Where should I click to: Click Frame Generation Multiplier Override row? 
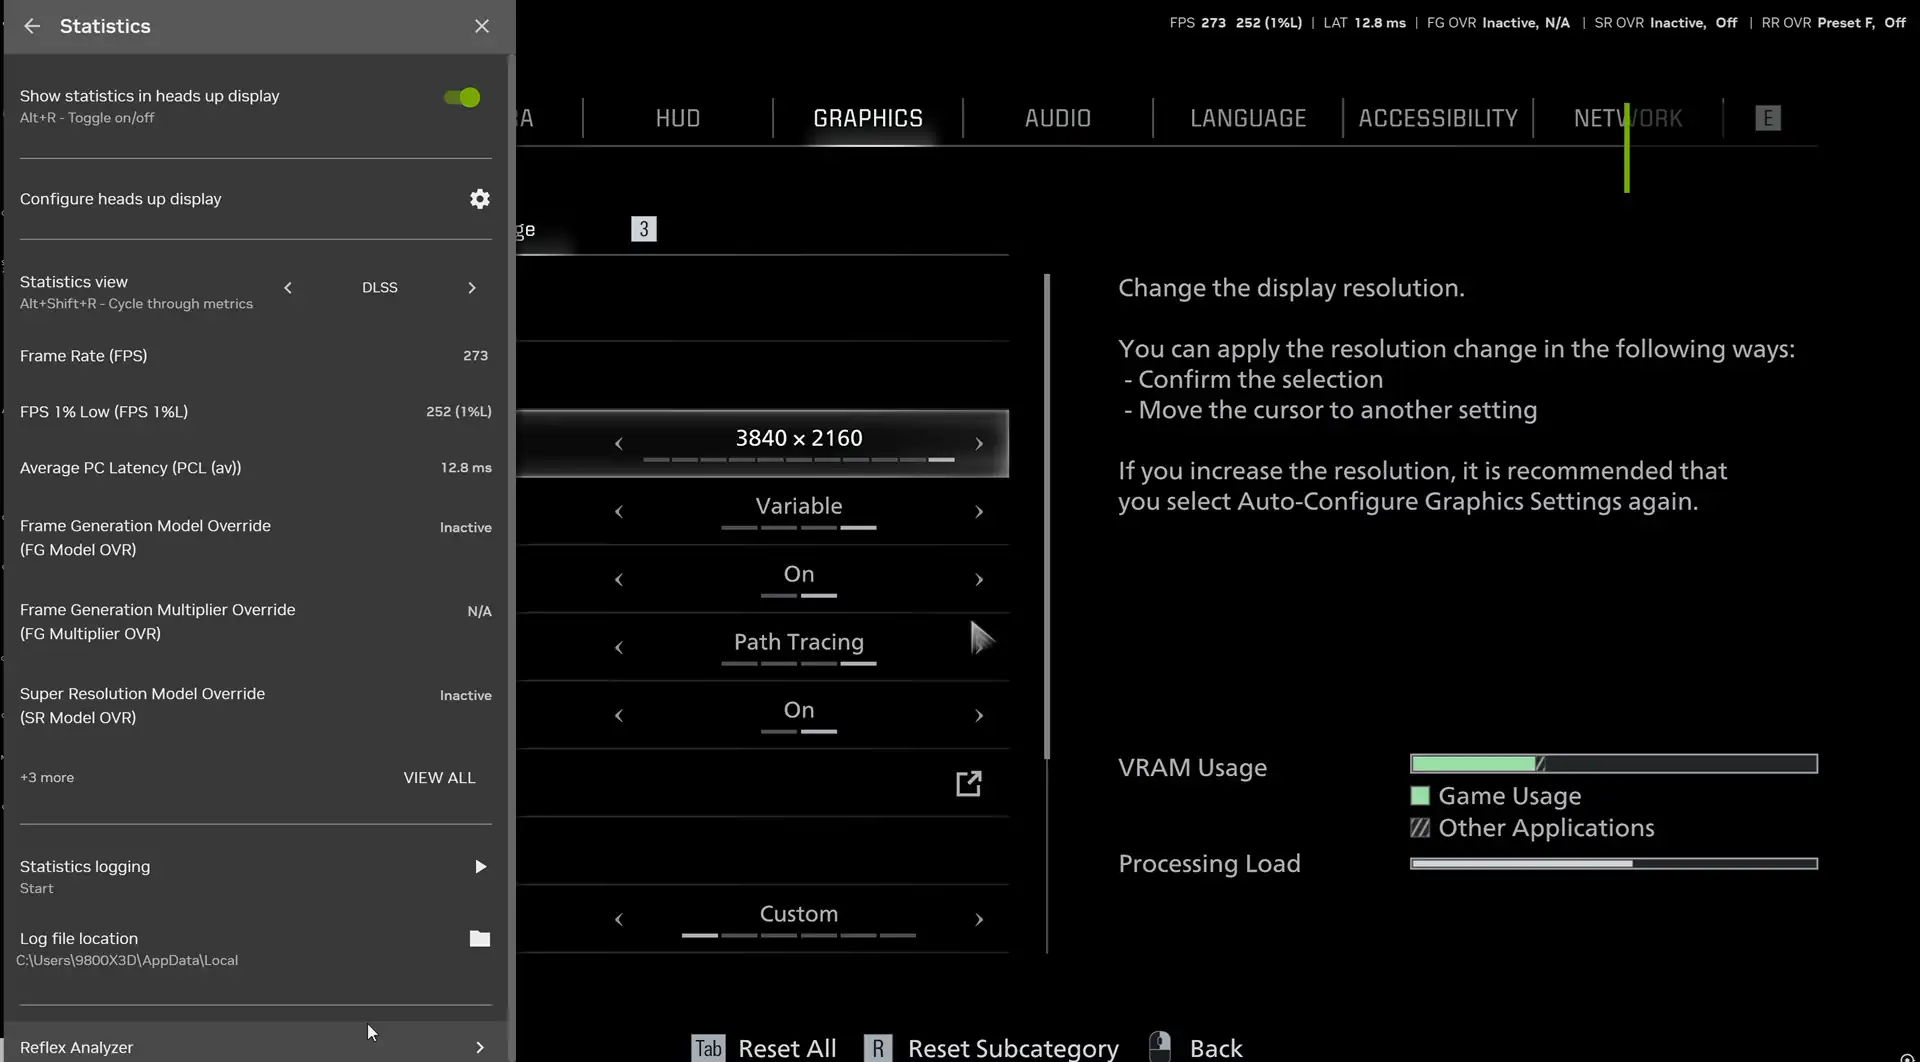(255, 622)
